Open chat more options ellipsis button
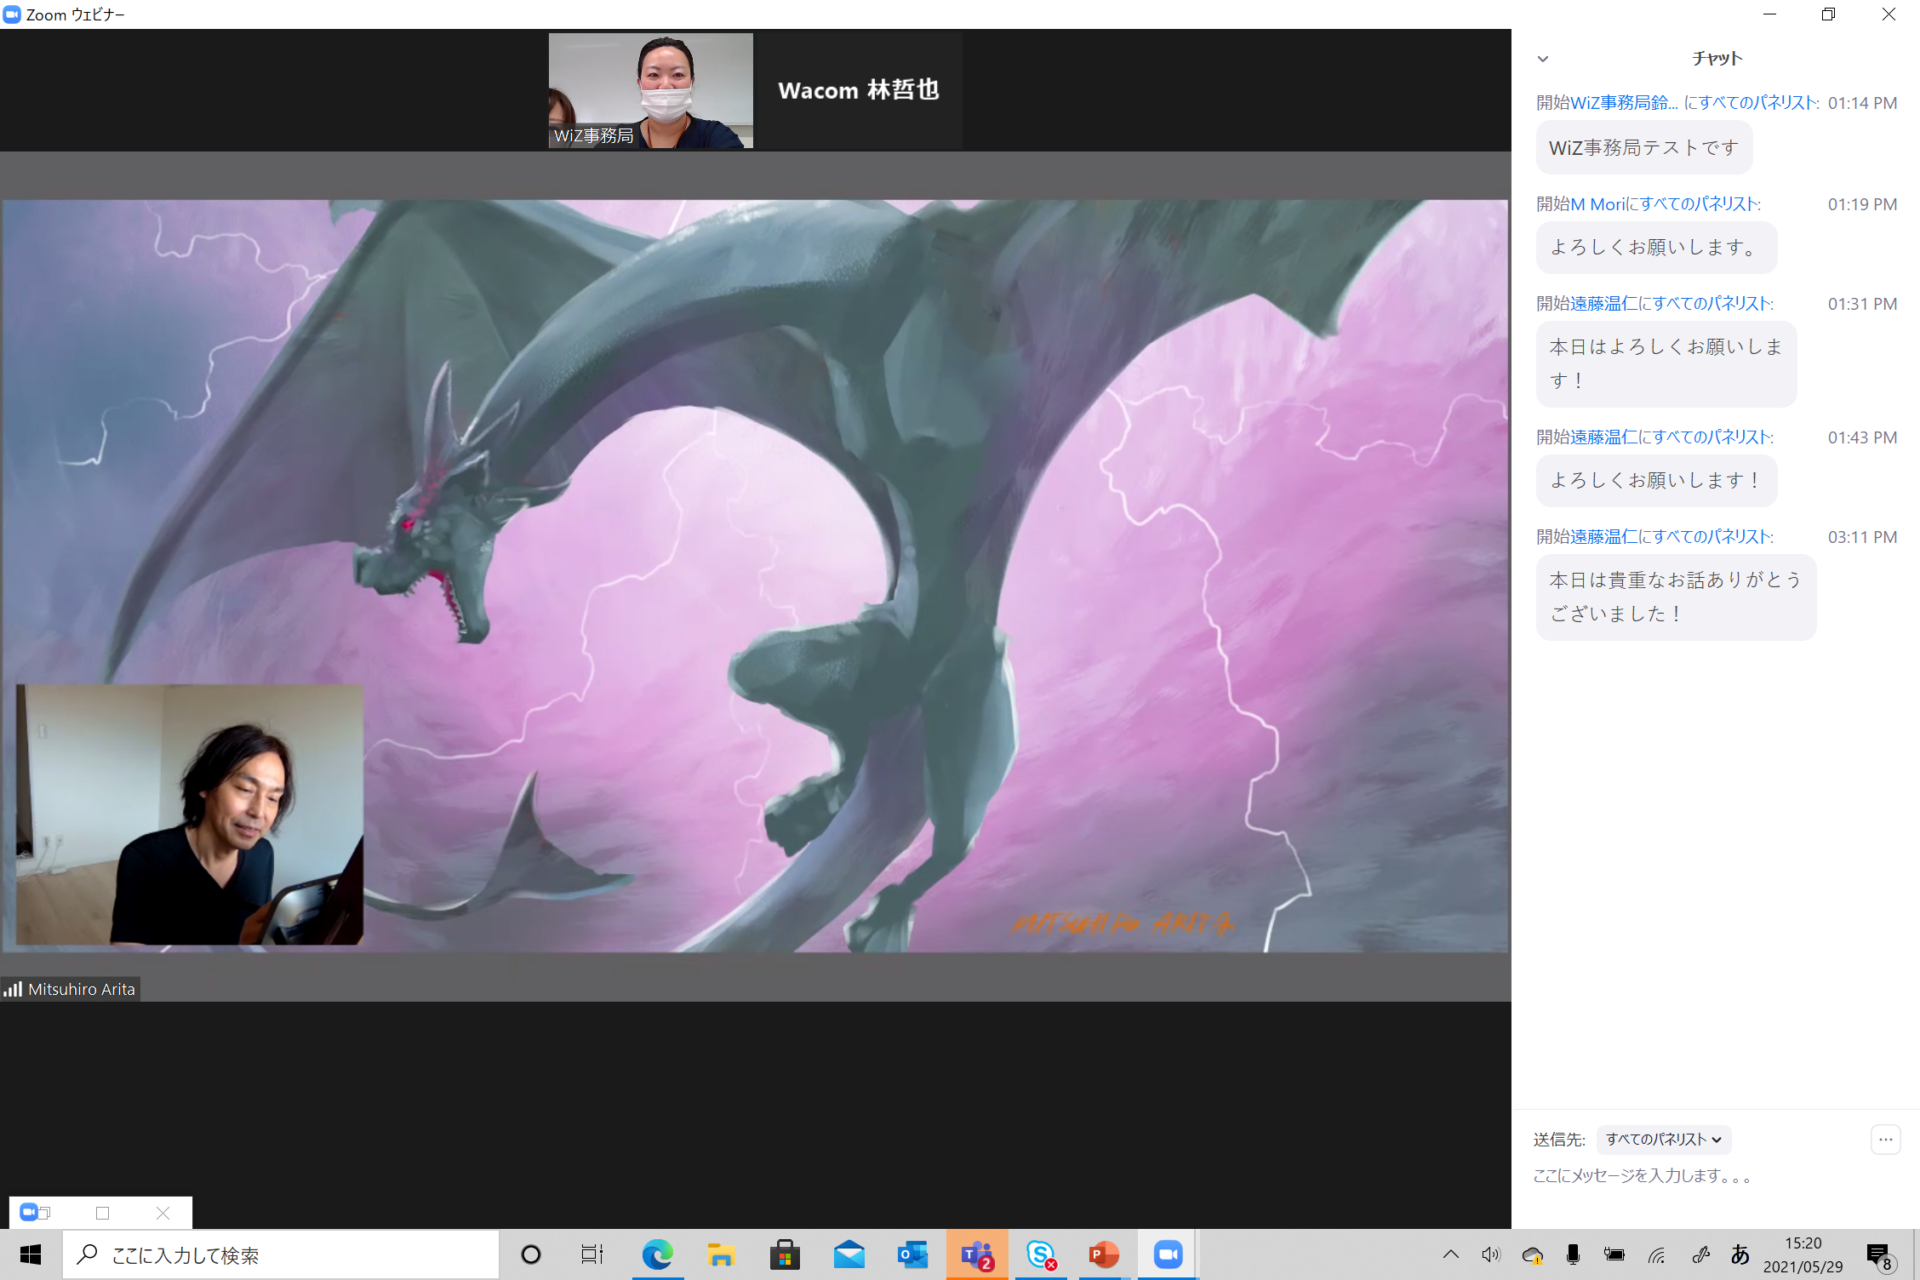Viewport: 1920px width, 1280px height. 1885,1139
